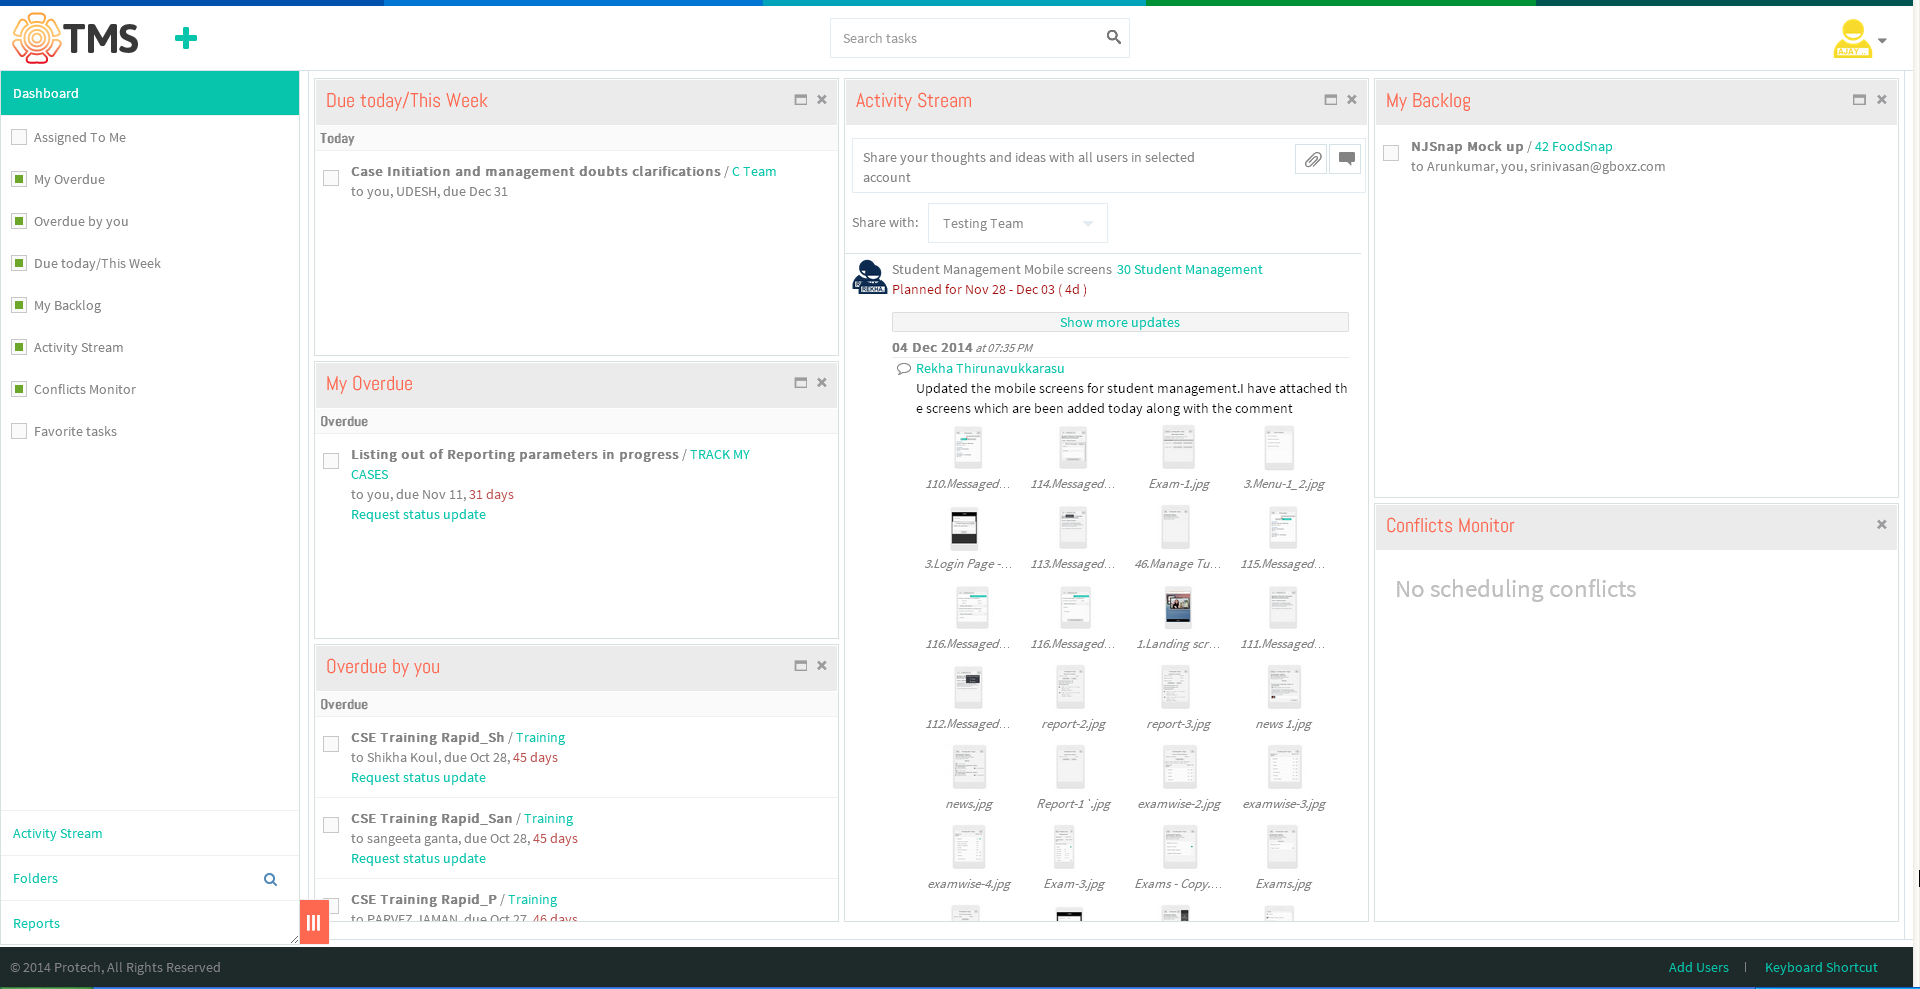Expand Show more updates bar
Viewport: 1920px width, 989px height.
[1120, 322]
